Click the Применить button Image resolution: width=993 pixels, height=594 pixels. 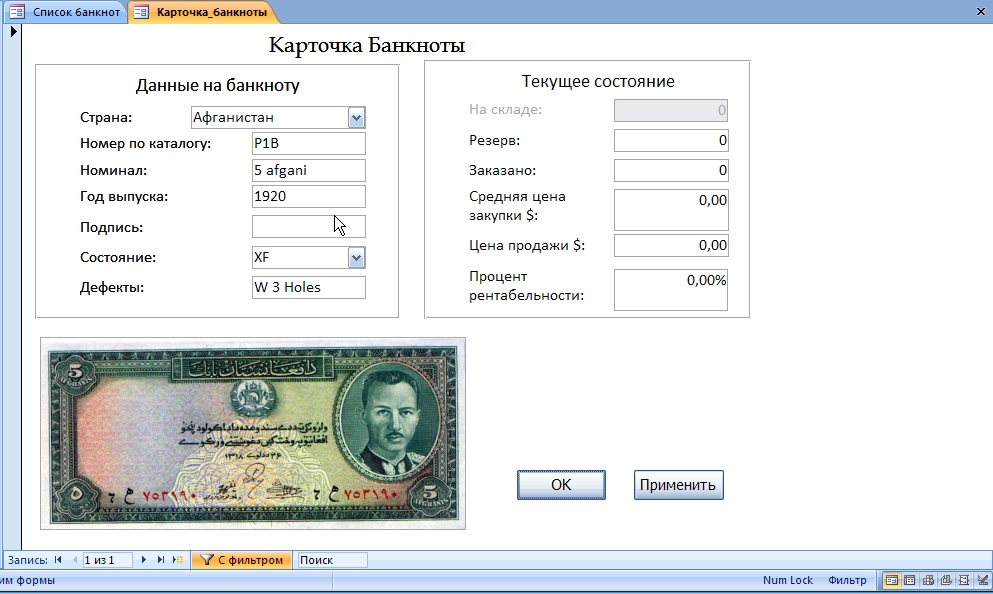coord(678,485)
